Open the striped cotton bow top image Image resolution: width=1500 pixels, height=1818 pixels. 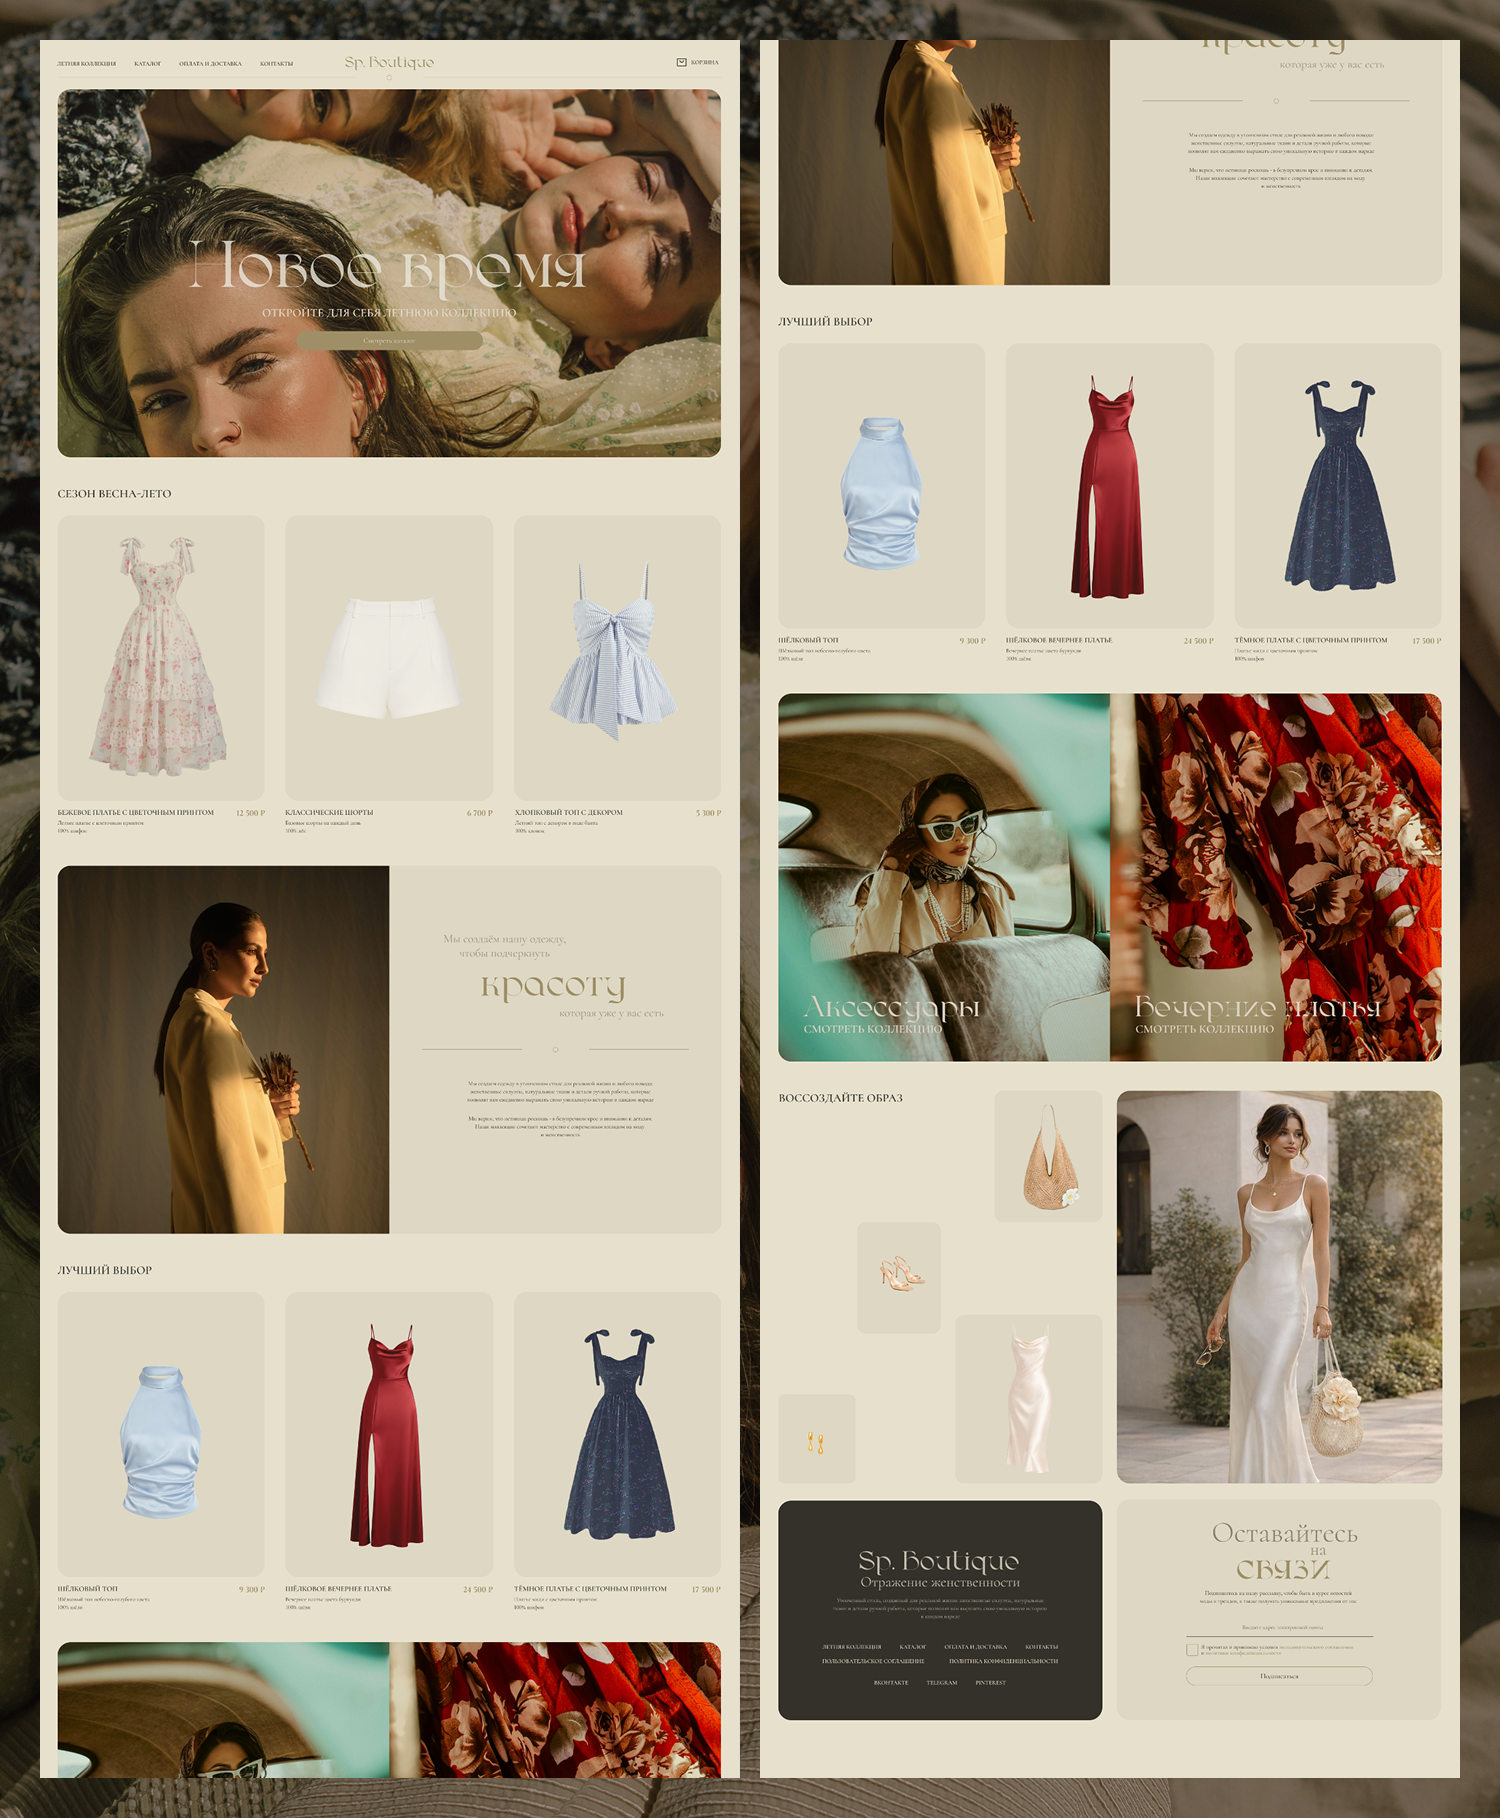(x=617, y=658)
